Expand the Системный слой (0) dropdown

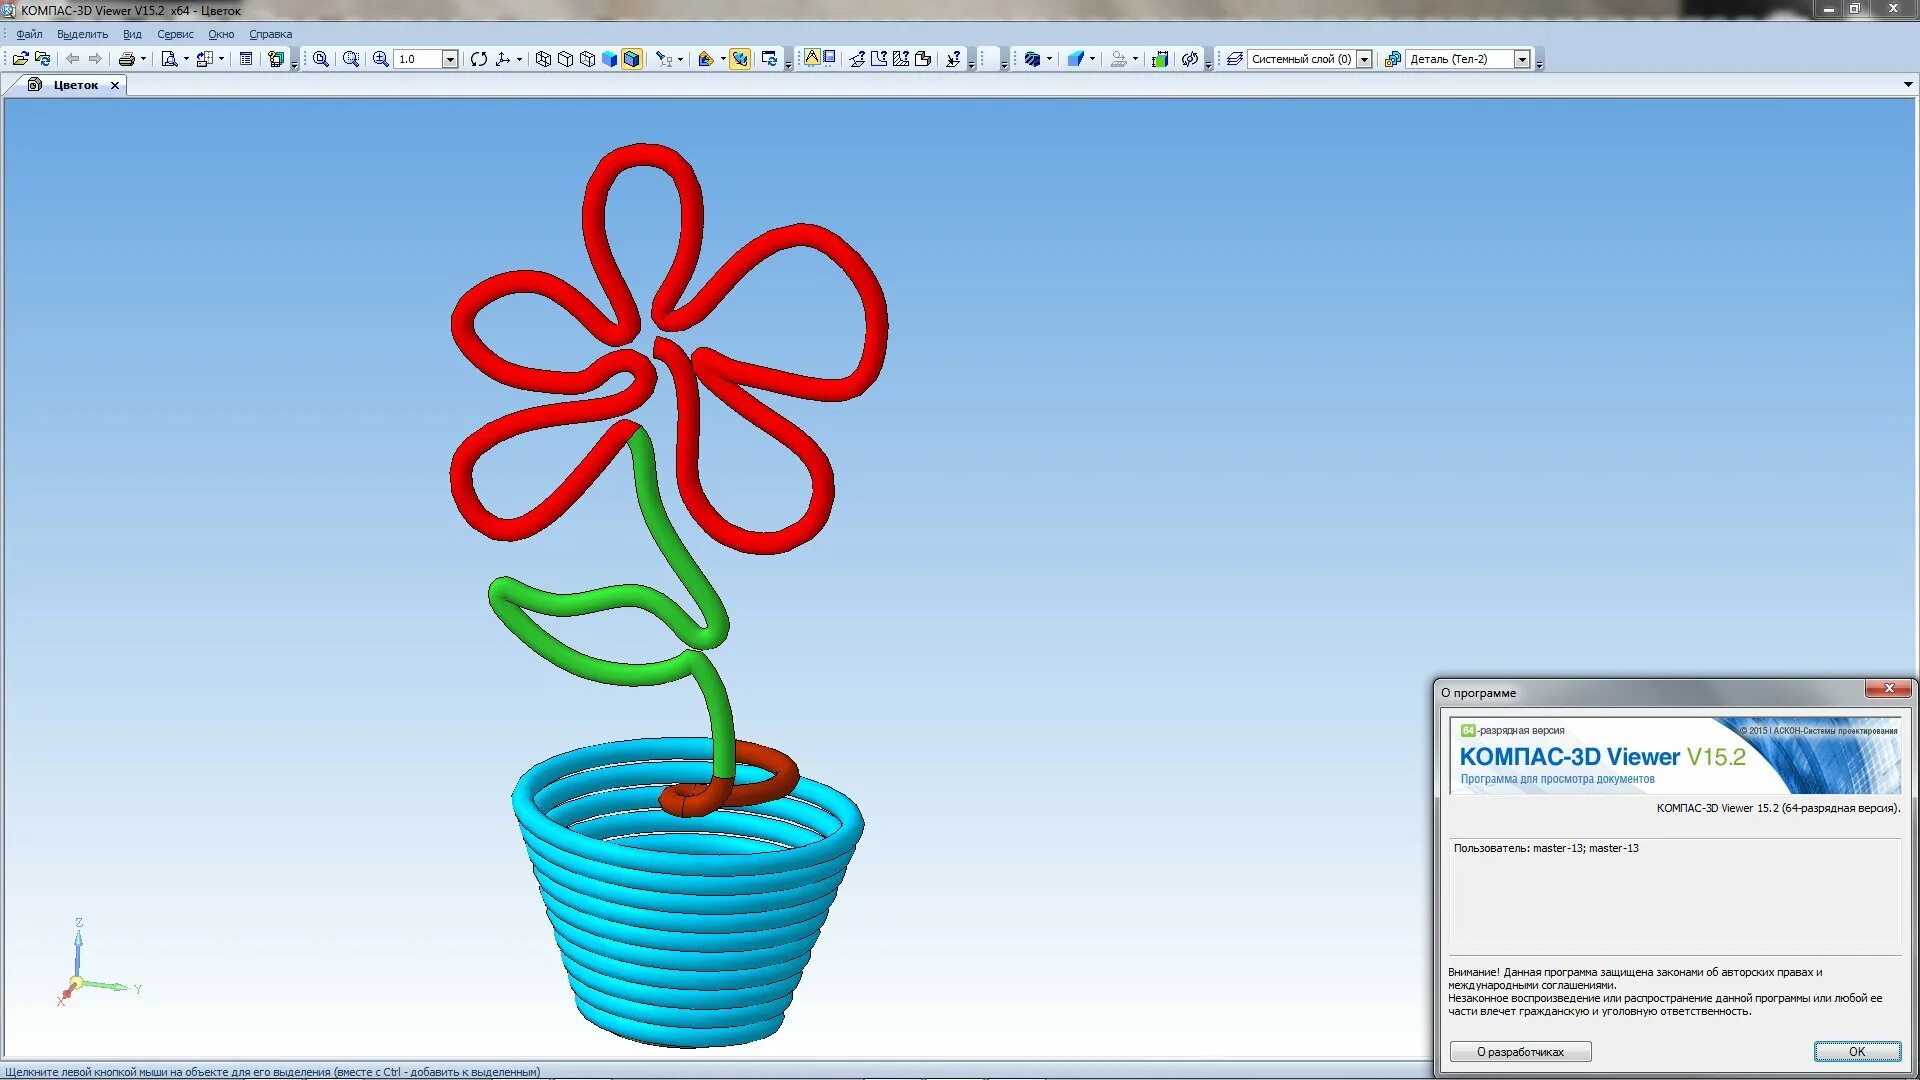(1364, 59)
